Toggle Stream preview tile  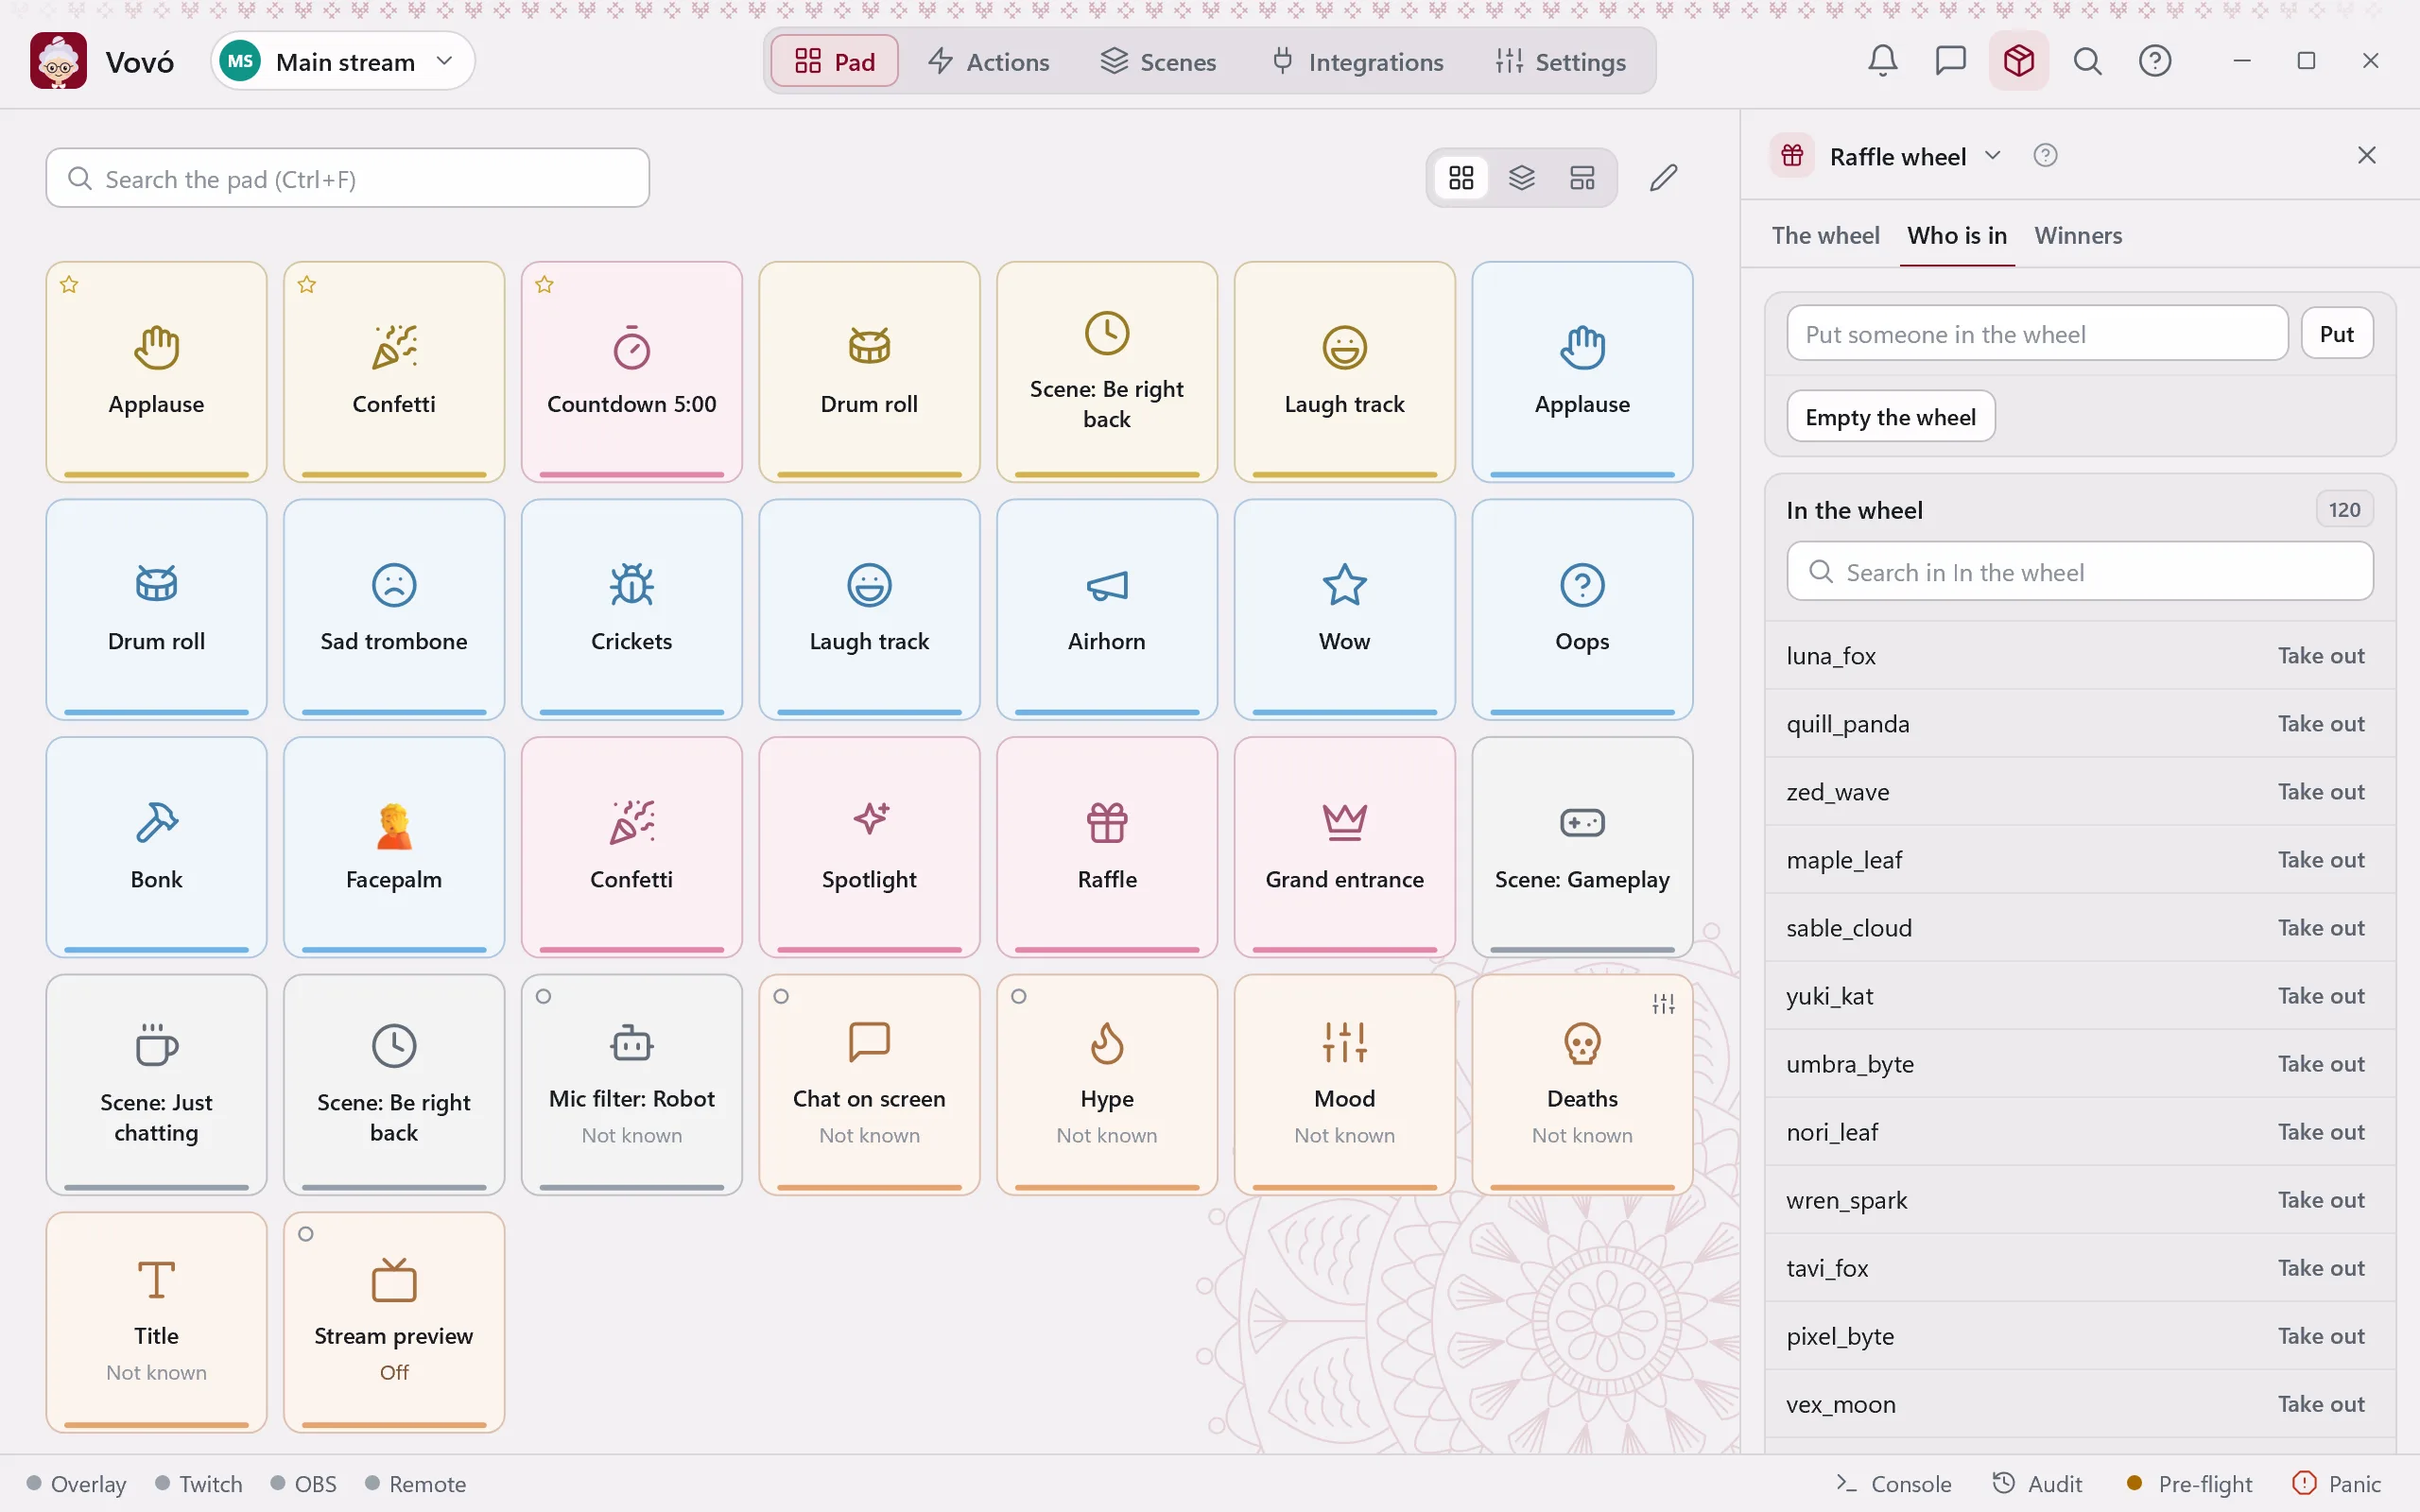(394, 1322)
